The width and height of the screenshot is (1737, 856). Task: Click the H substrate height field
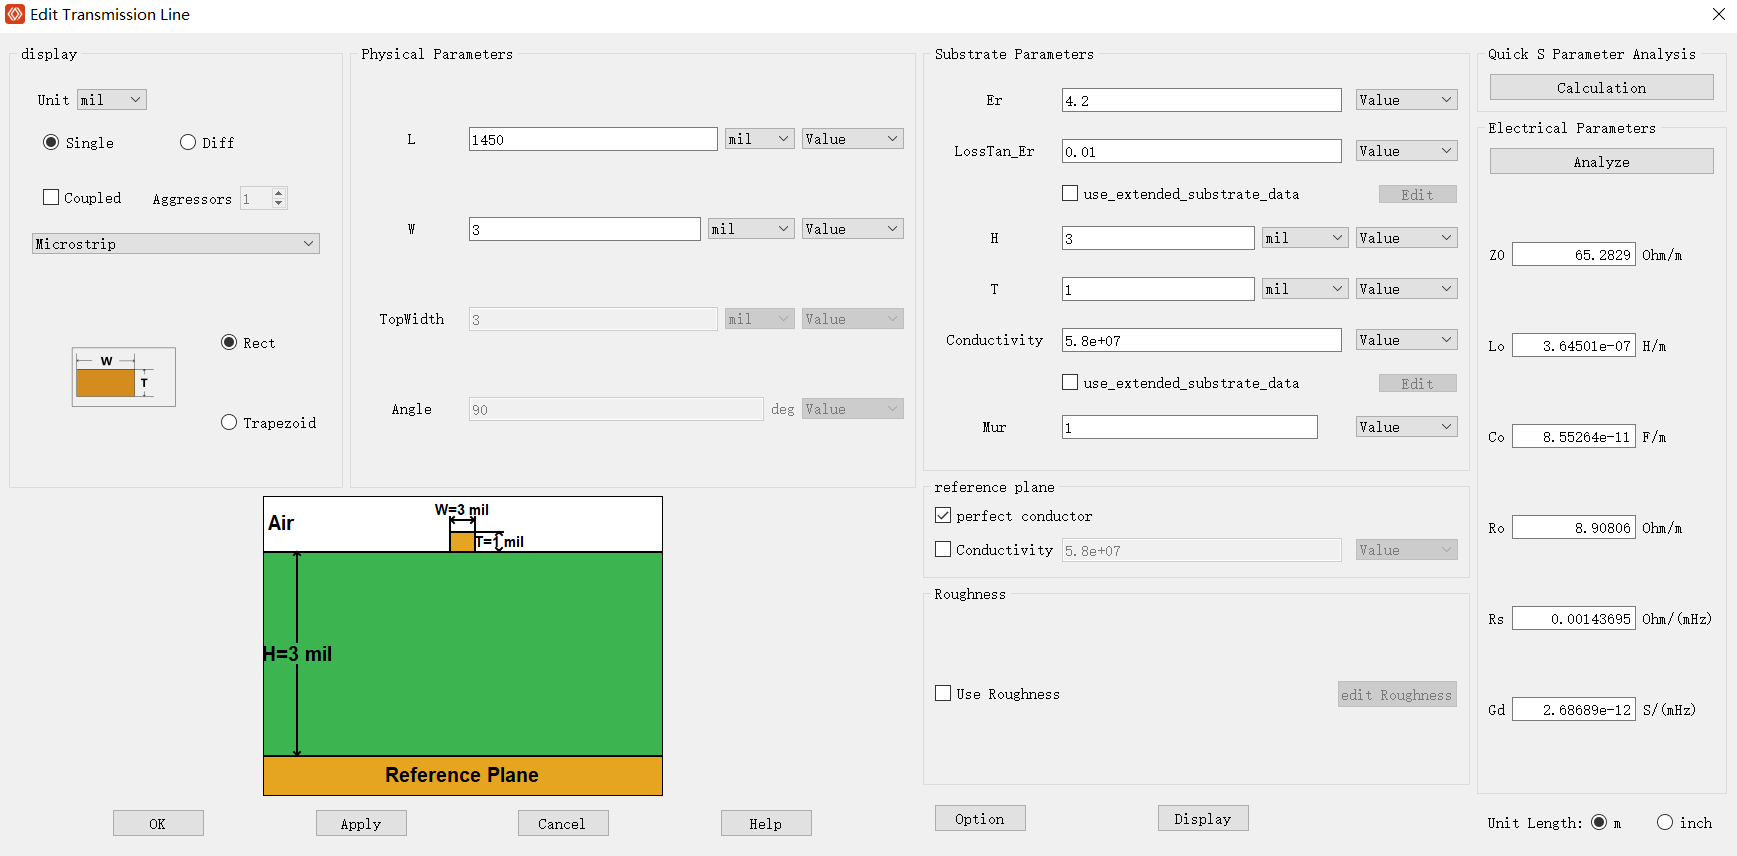[1158, 238]
